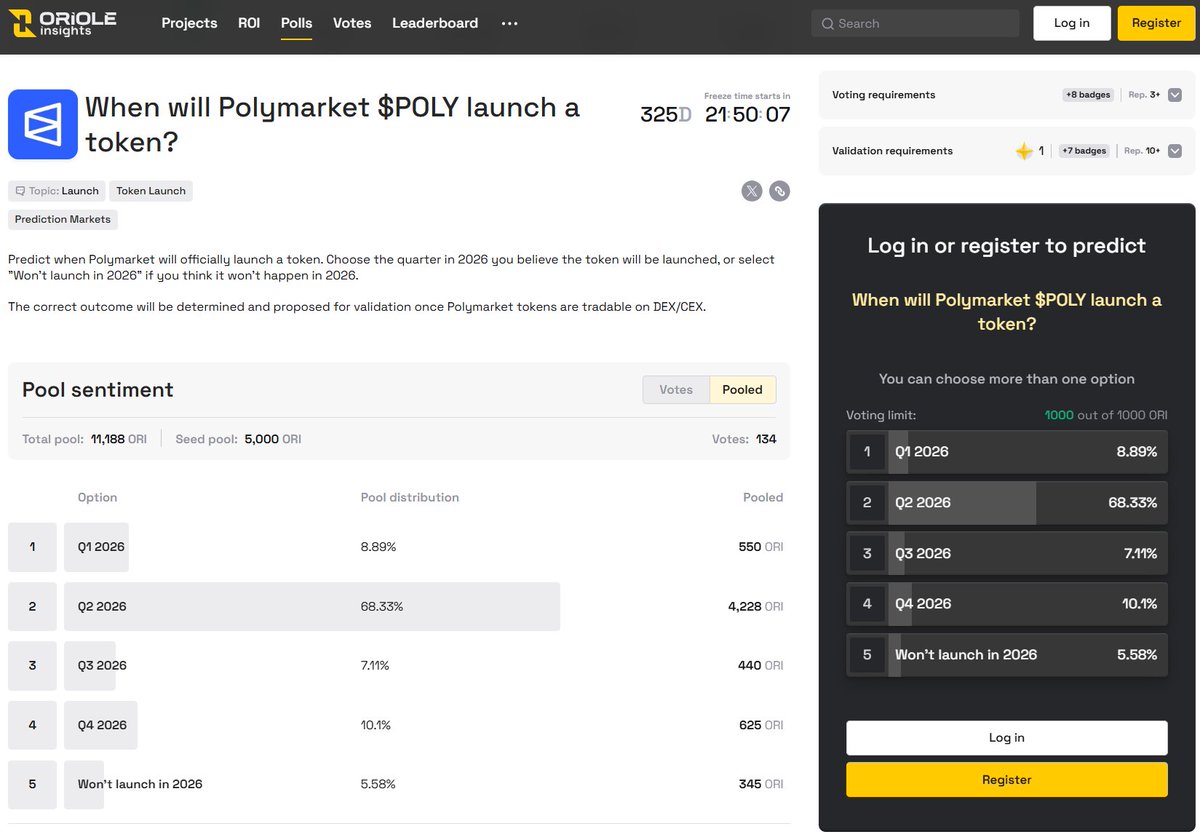Image resolution: width=1200 pixels, height=837 pixels.
Task: Click the +7 badges label
Action: [1084, 151]
